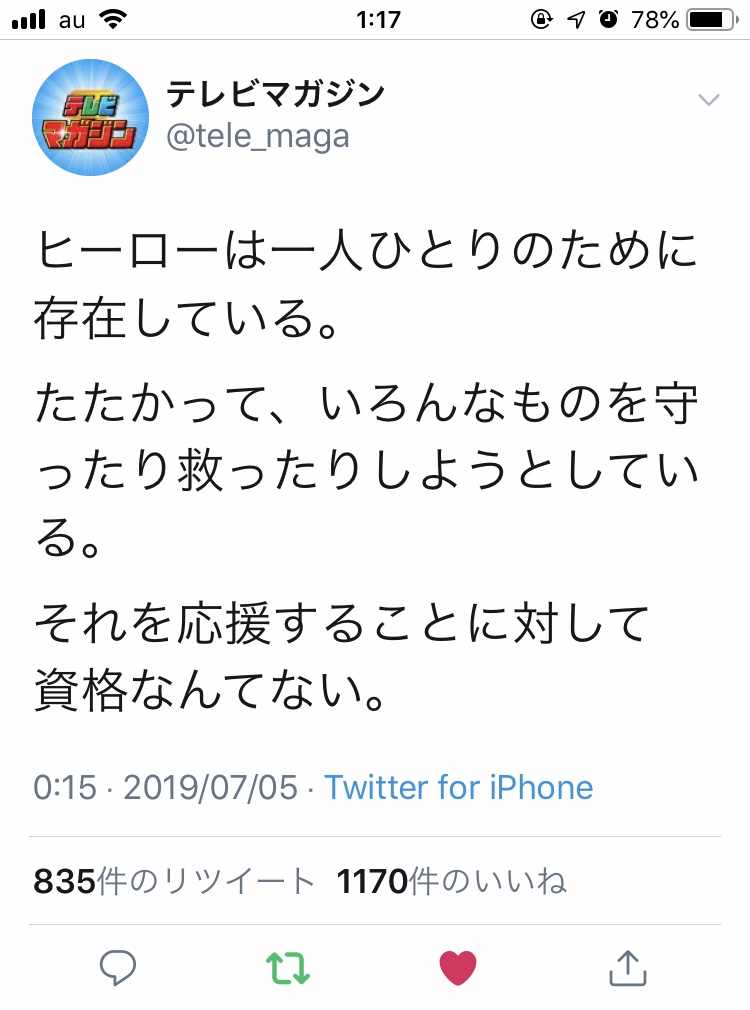The height and width of the screenshot is (1010, 750).
Task: Open Twitter for iPhone source link
Action: tap(458, 787)
